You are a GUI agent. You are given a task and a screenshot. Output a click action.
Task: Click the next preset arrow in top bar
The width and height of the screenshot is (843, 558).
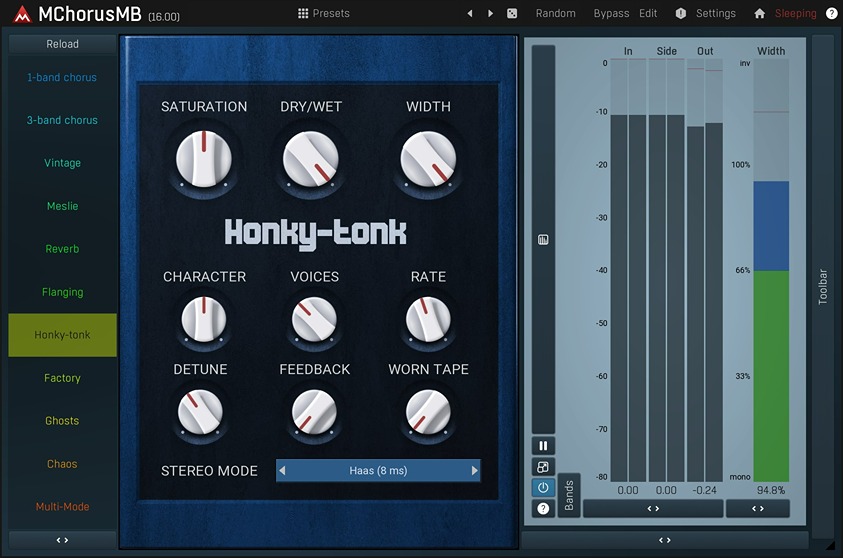(x=490, y=13)
